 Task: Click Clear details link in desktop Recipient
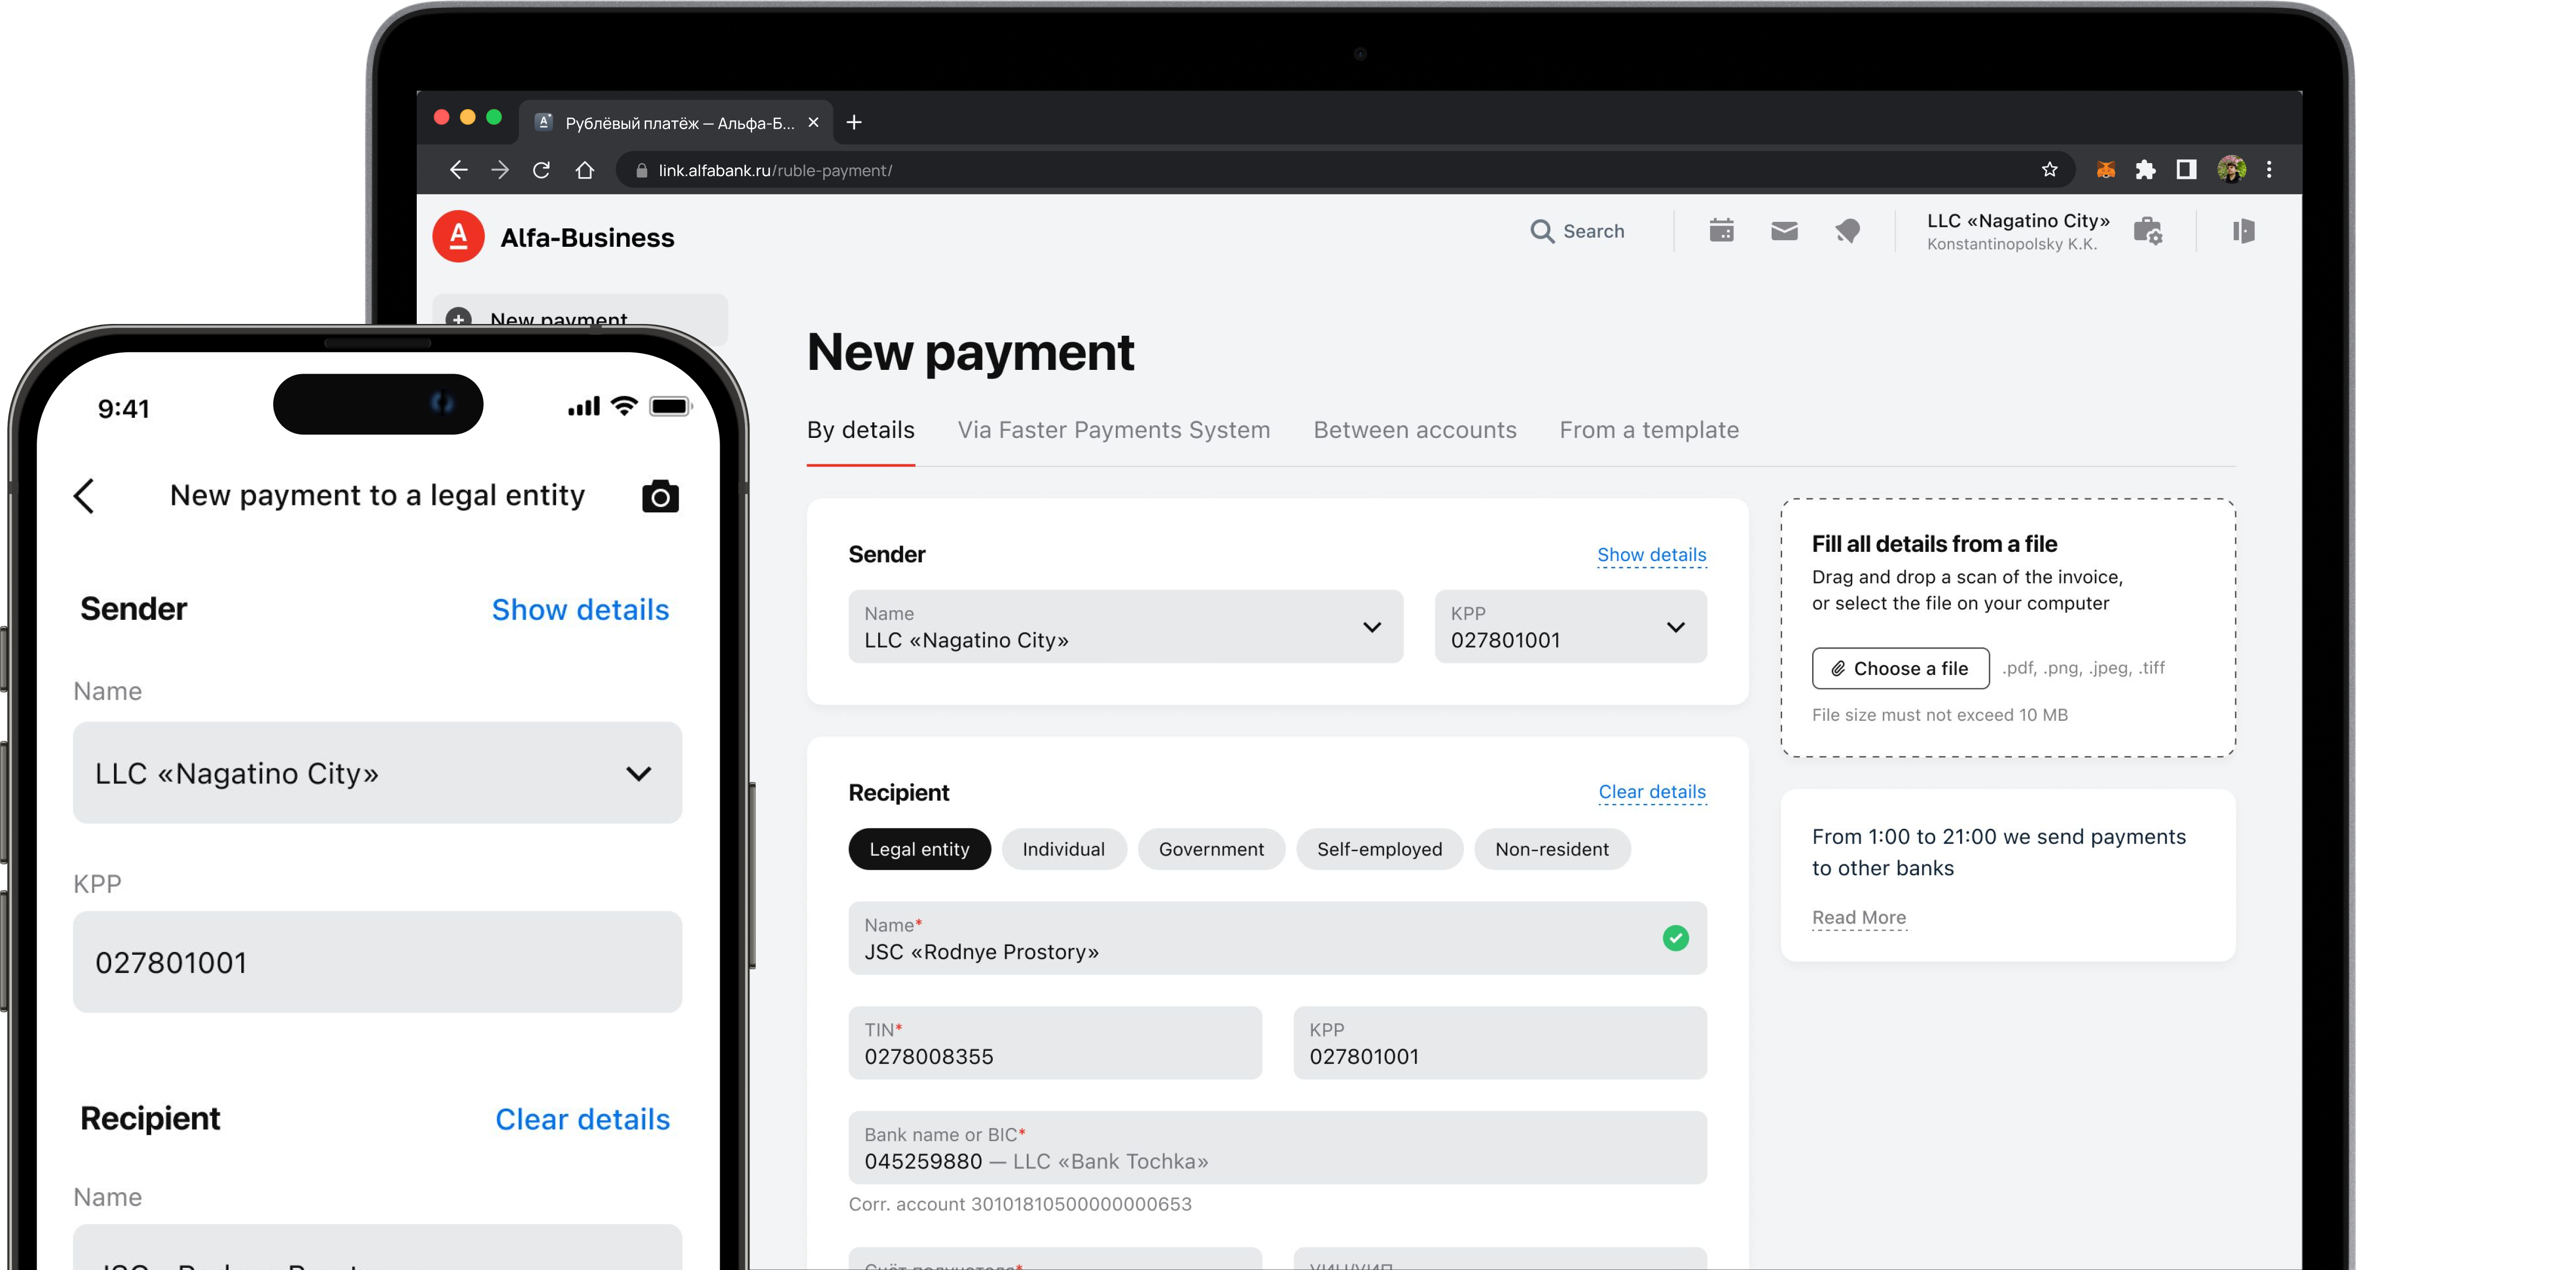coord(1651,792)
